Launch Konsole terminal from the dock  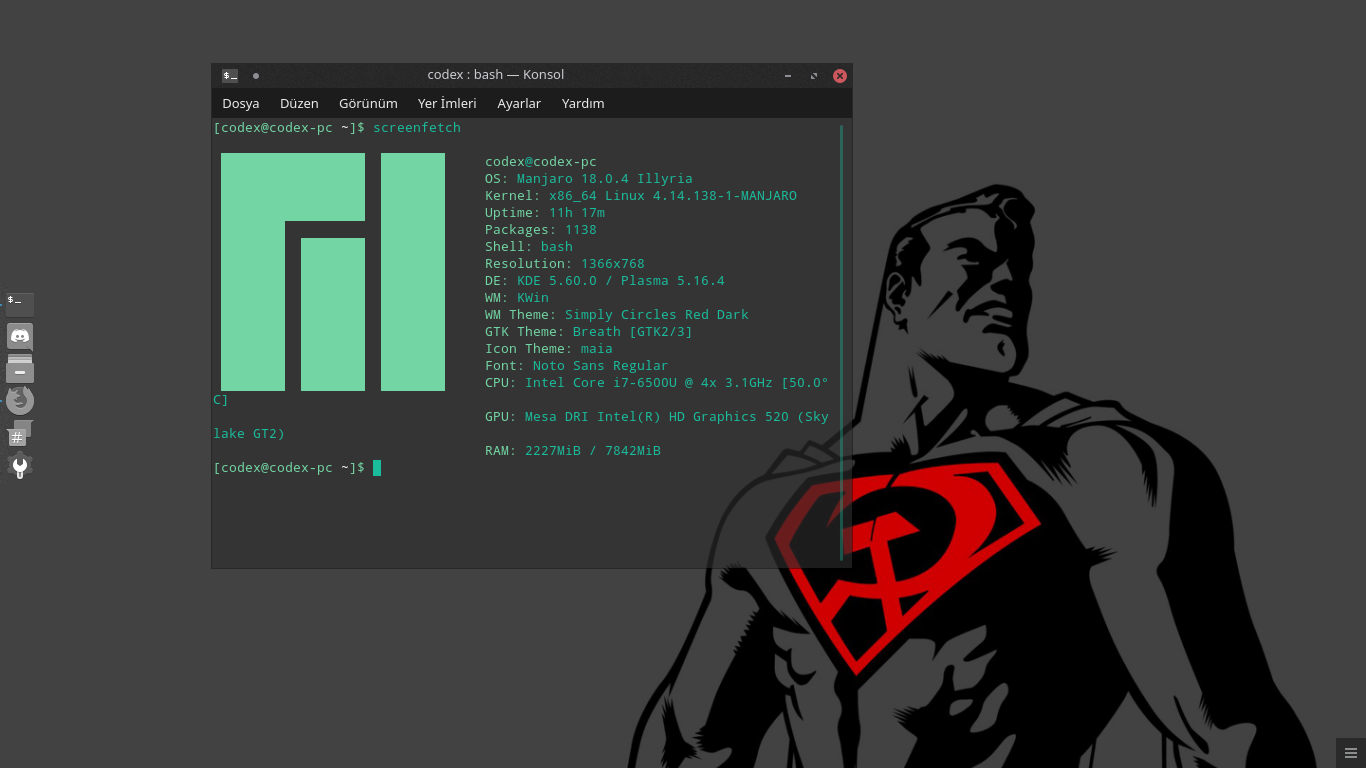(x=20, y=304)
